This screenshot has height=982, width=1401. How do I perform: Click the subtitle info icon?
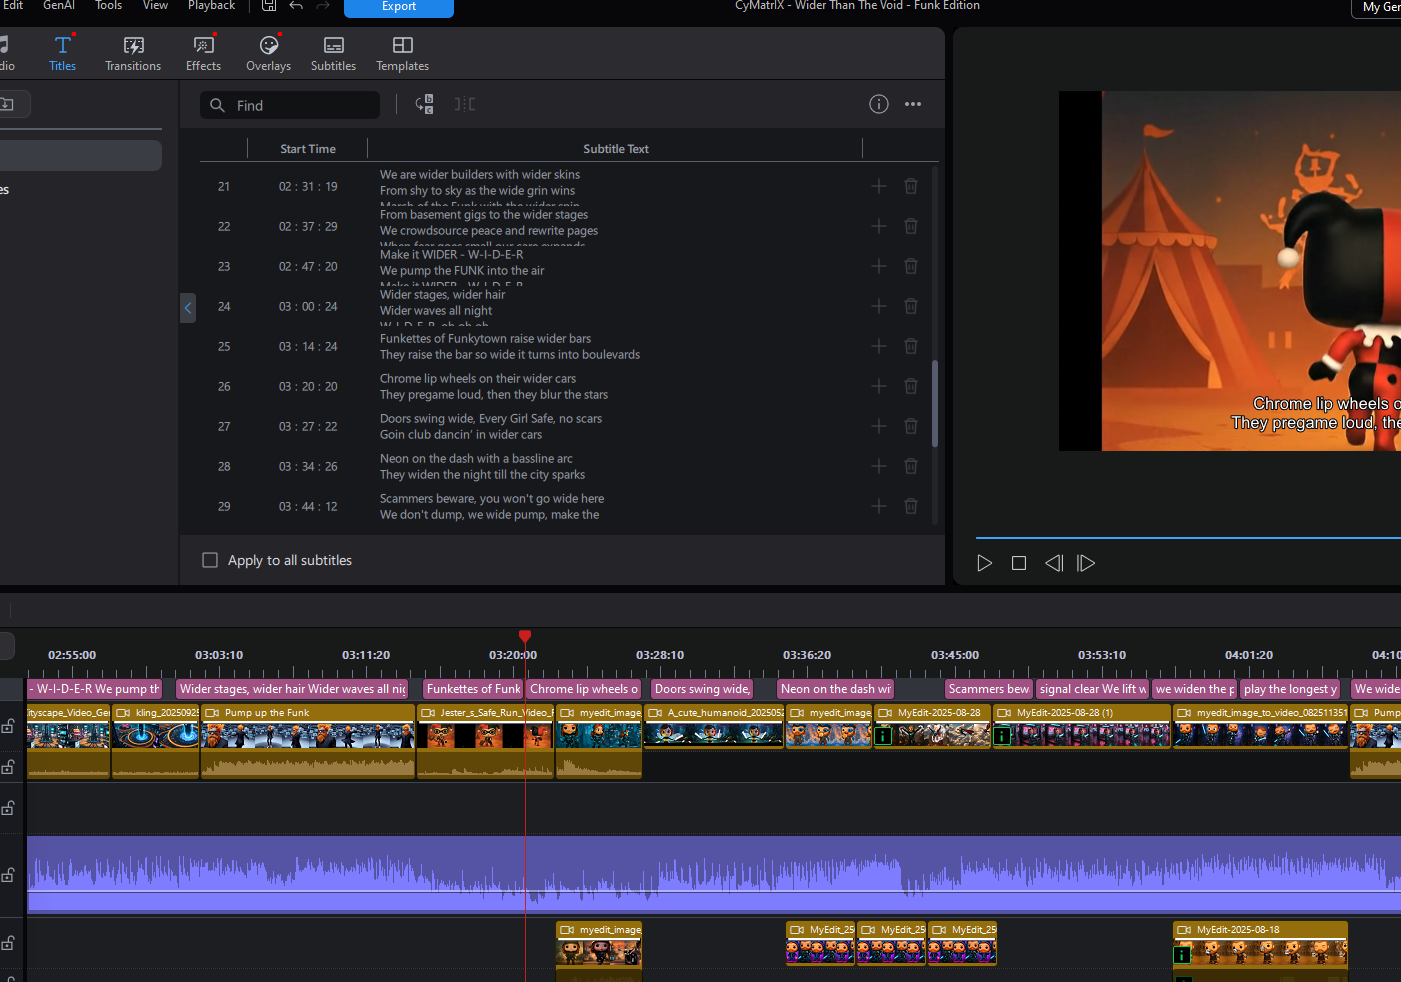tap(878, 104)
